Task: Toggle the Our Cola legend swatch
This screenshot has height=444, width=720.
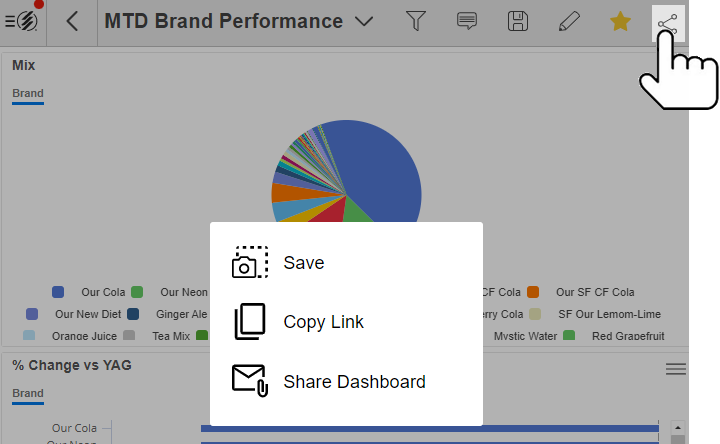Action: pyautogui.click(x=58, y=292)
